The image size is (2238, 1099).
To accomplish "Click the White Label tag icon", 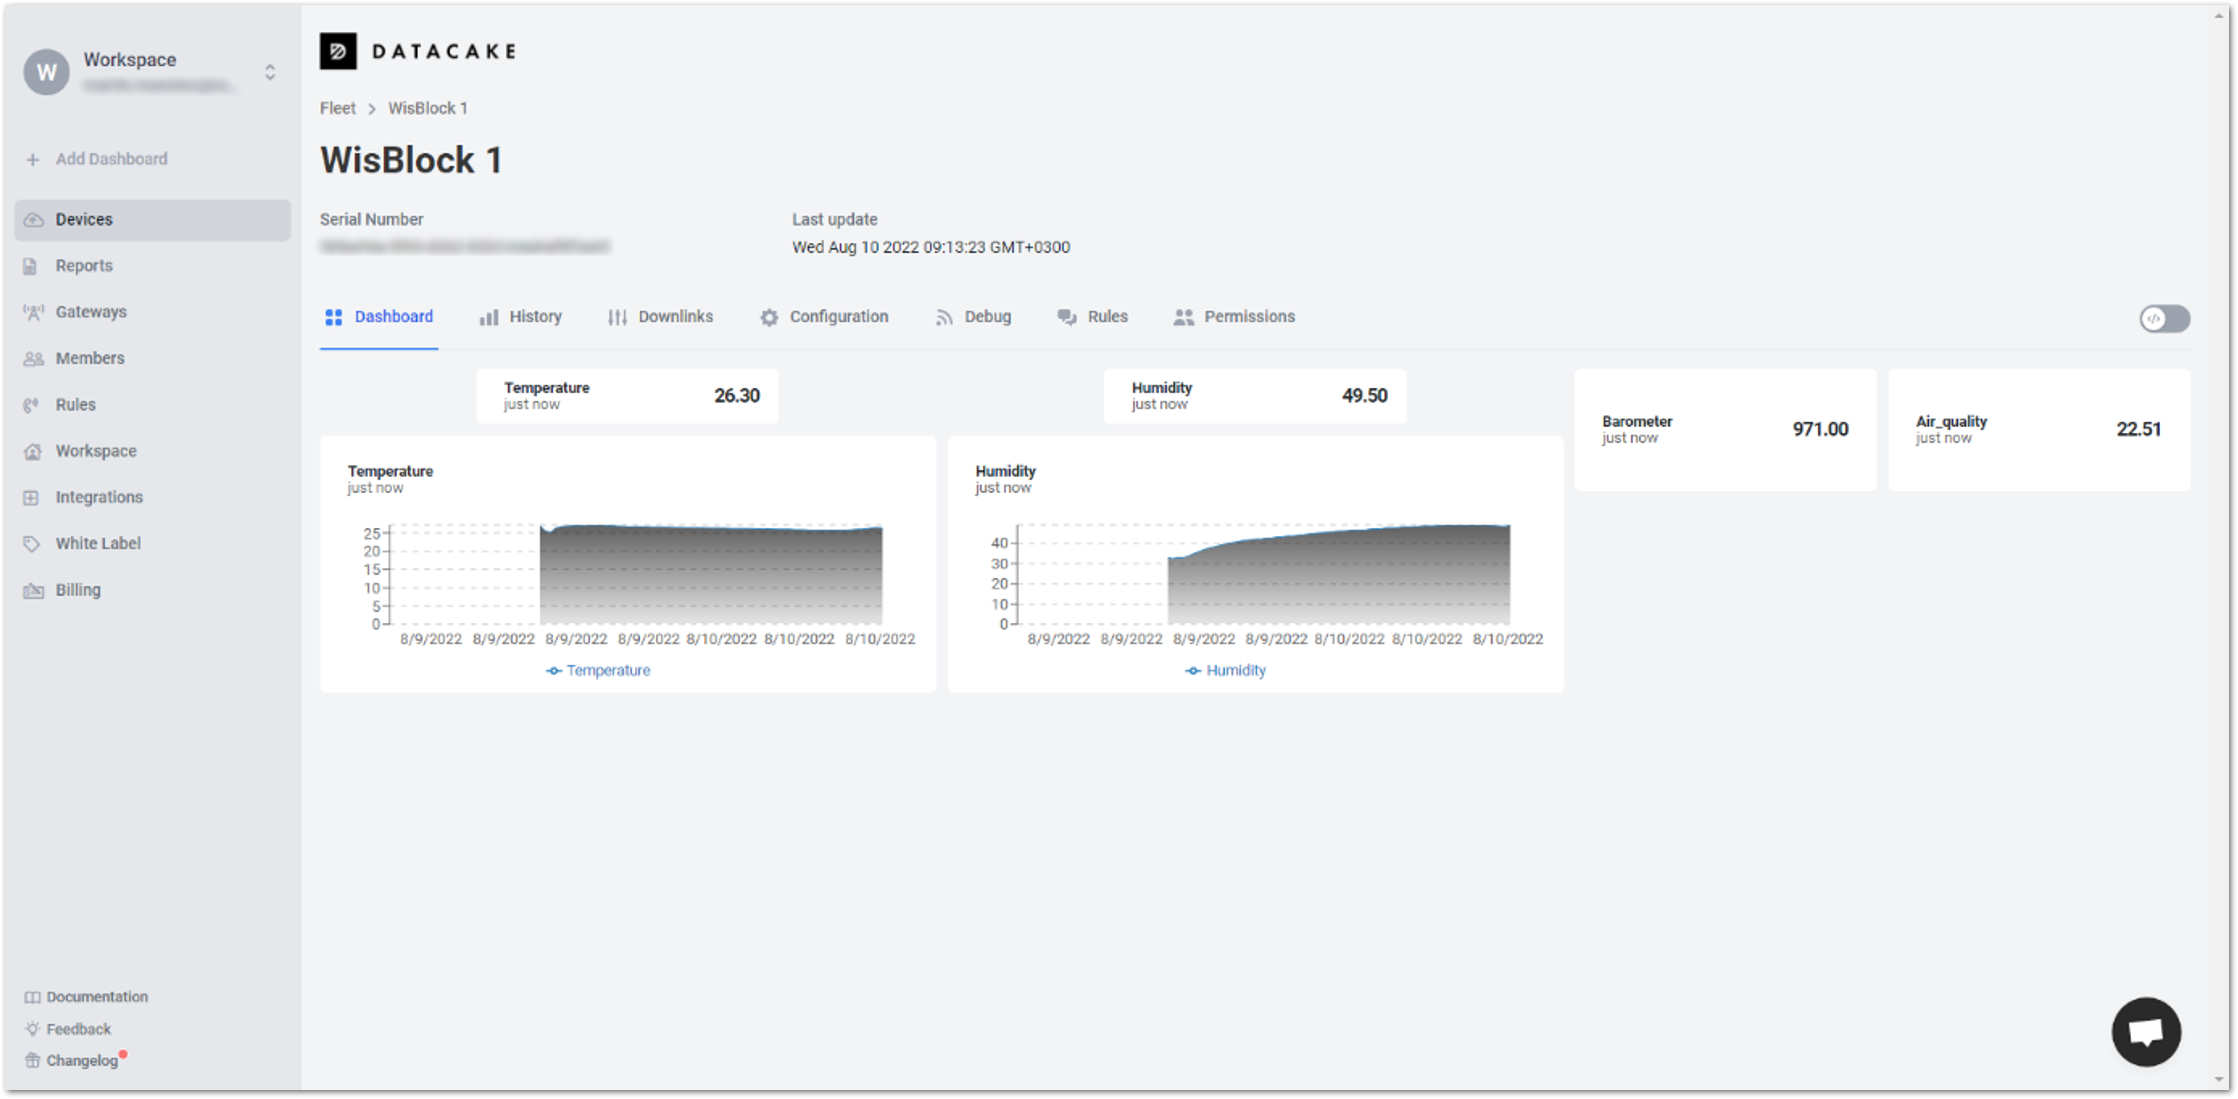I will point(33,544).
